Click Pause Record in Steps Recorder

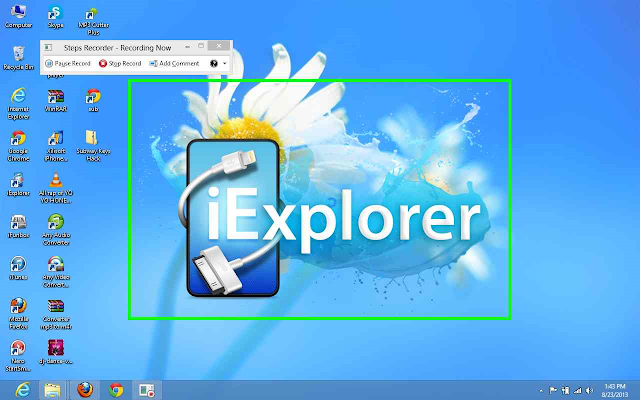click(x=68, y=63)
